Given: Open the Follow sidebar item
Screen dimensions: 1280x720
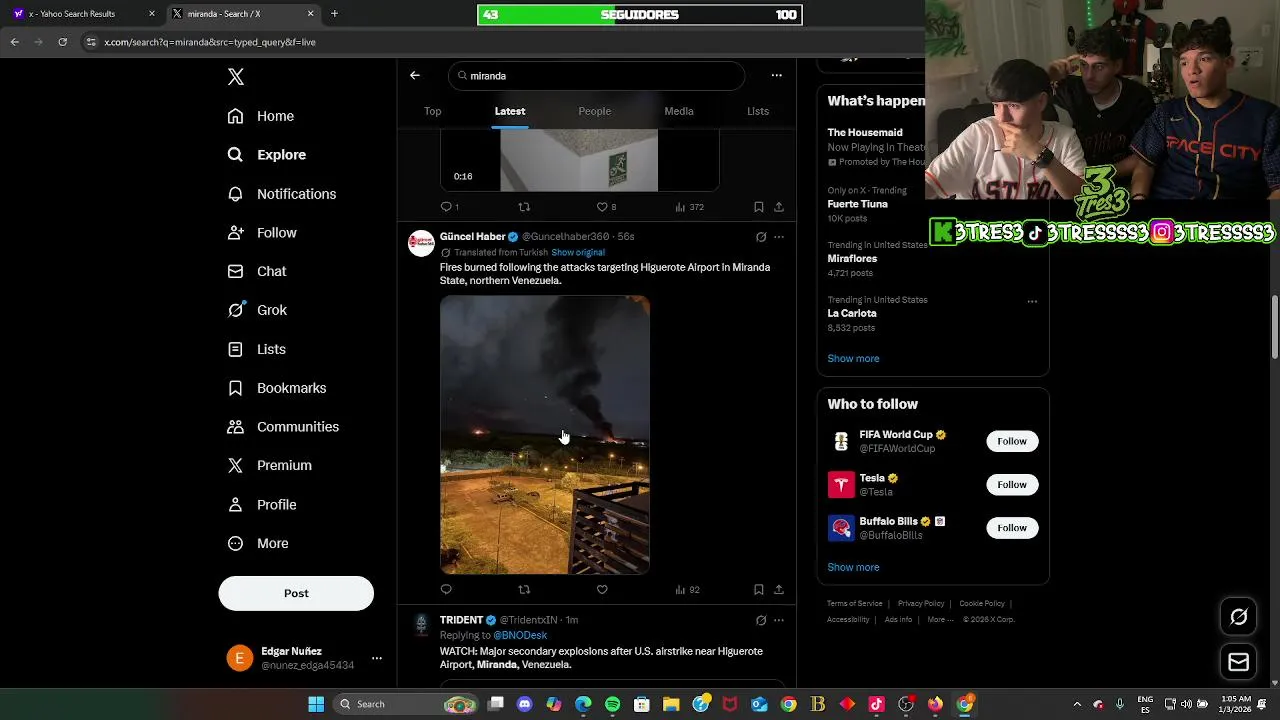Looking at the screenshot, I should 262,233.
